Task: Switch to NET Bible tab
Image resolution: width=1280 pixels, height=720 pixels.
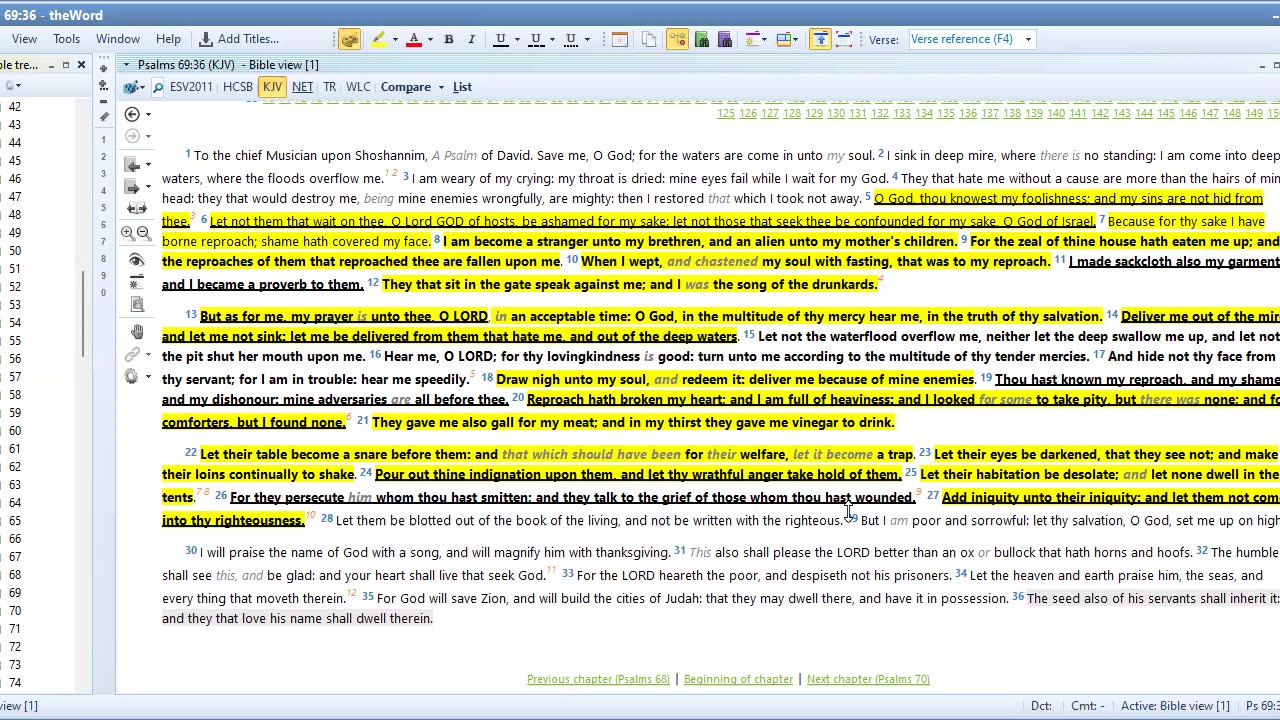Action: pos(302,87)
